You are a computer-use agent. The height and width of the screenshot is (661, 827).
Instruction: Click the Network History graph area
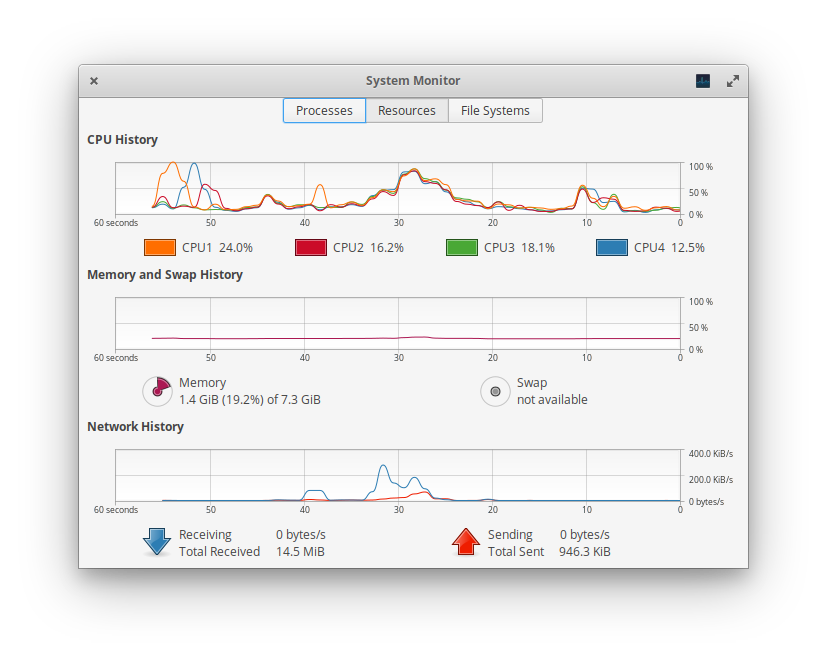coord(398,475)
